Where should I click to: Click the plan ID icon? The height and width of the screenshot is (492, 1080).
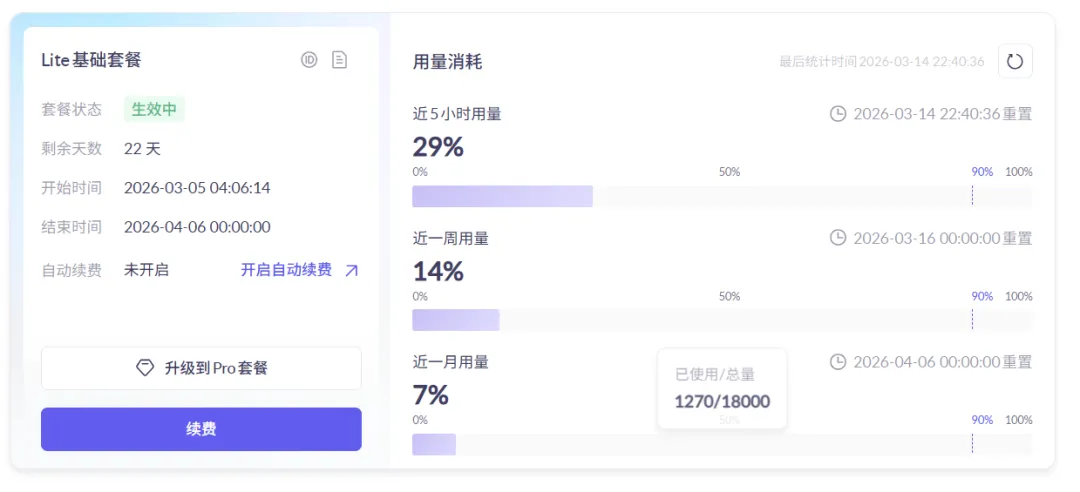309,60
